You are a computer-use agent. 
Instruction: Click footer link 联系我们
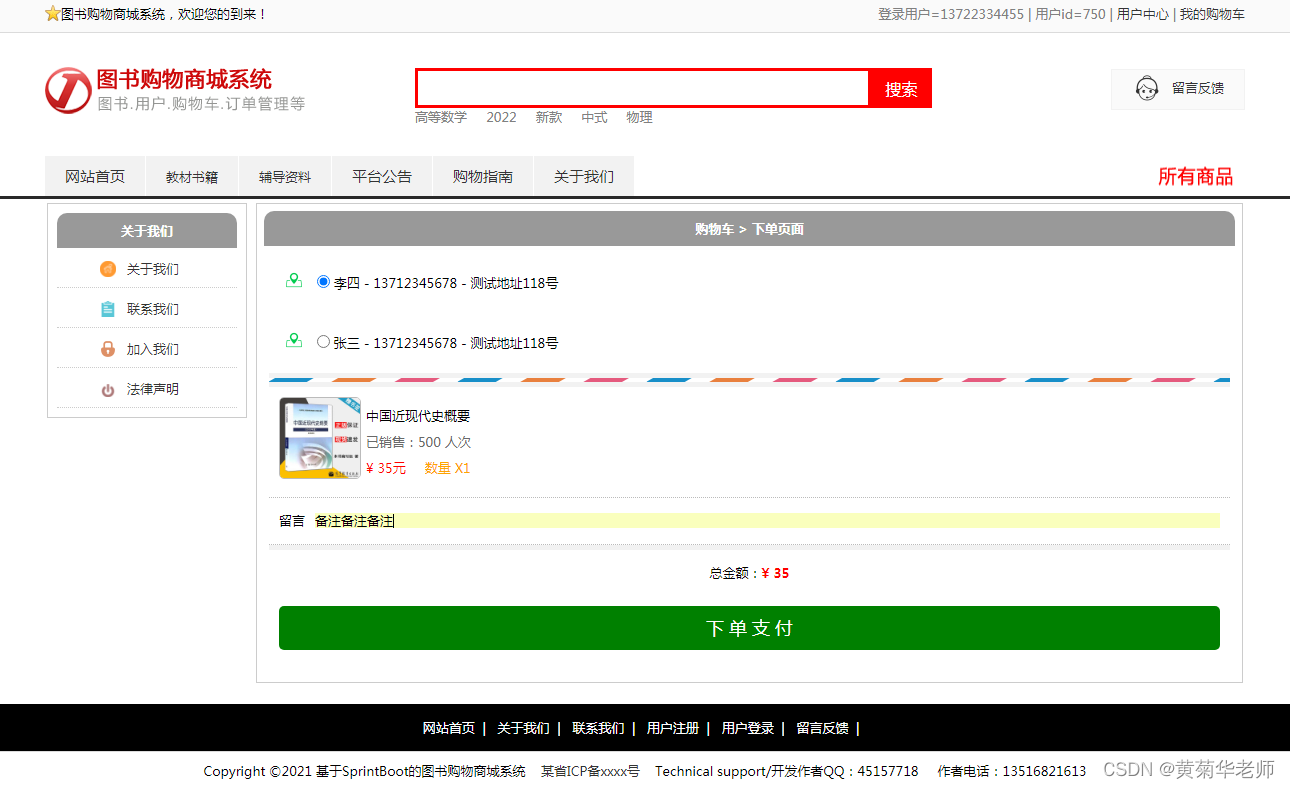598,728
